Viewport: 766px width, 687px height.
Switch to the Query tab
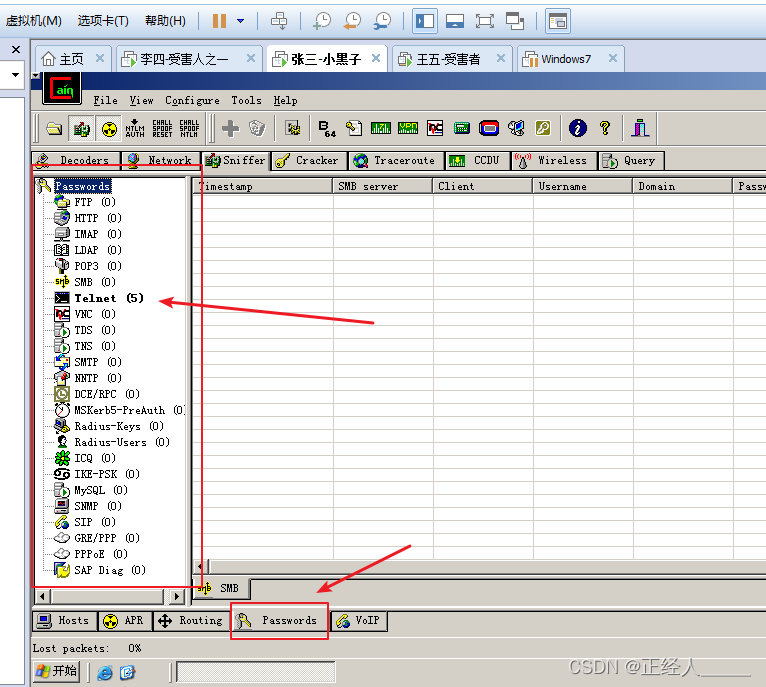tap(631, 160)
